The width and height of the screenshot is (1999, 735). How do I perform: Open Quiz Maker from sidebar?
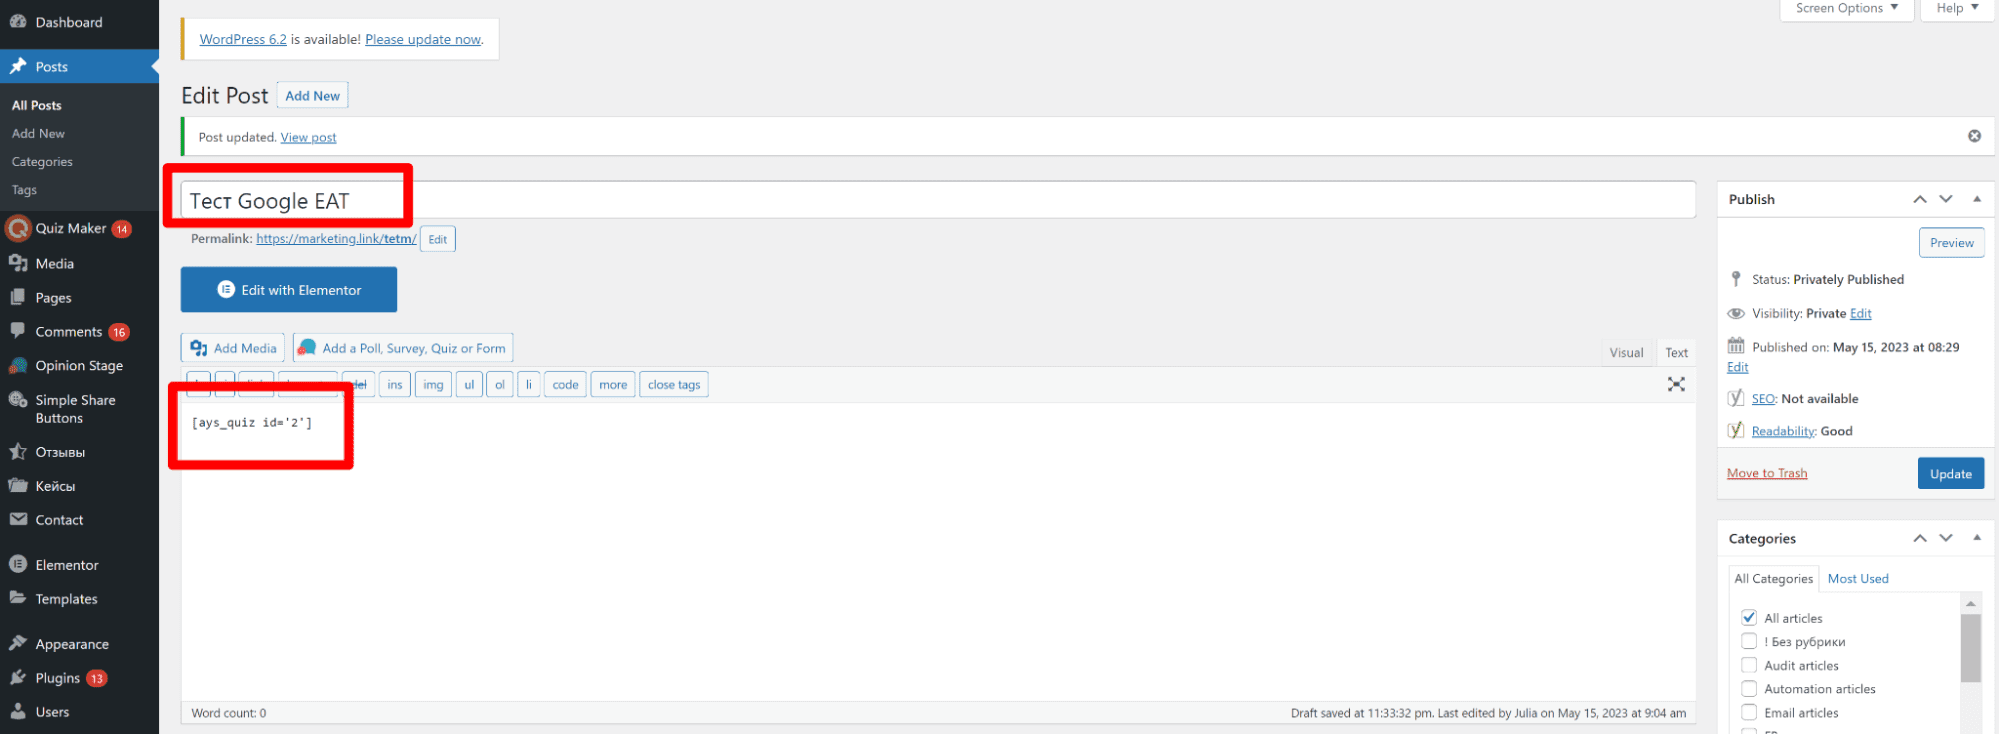pyautogui.click(x=70, y=228)
